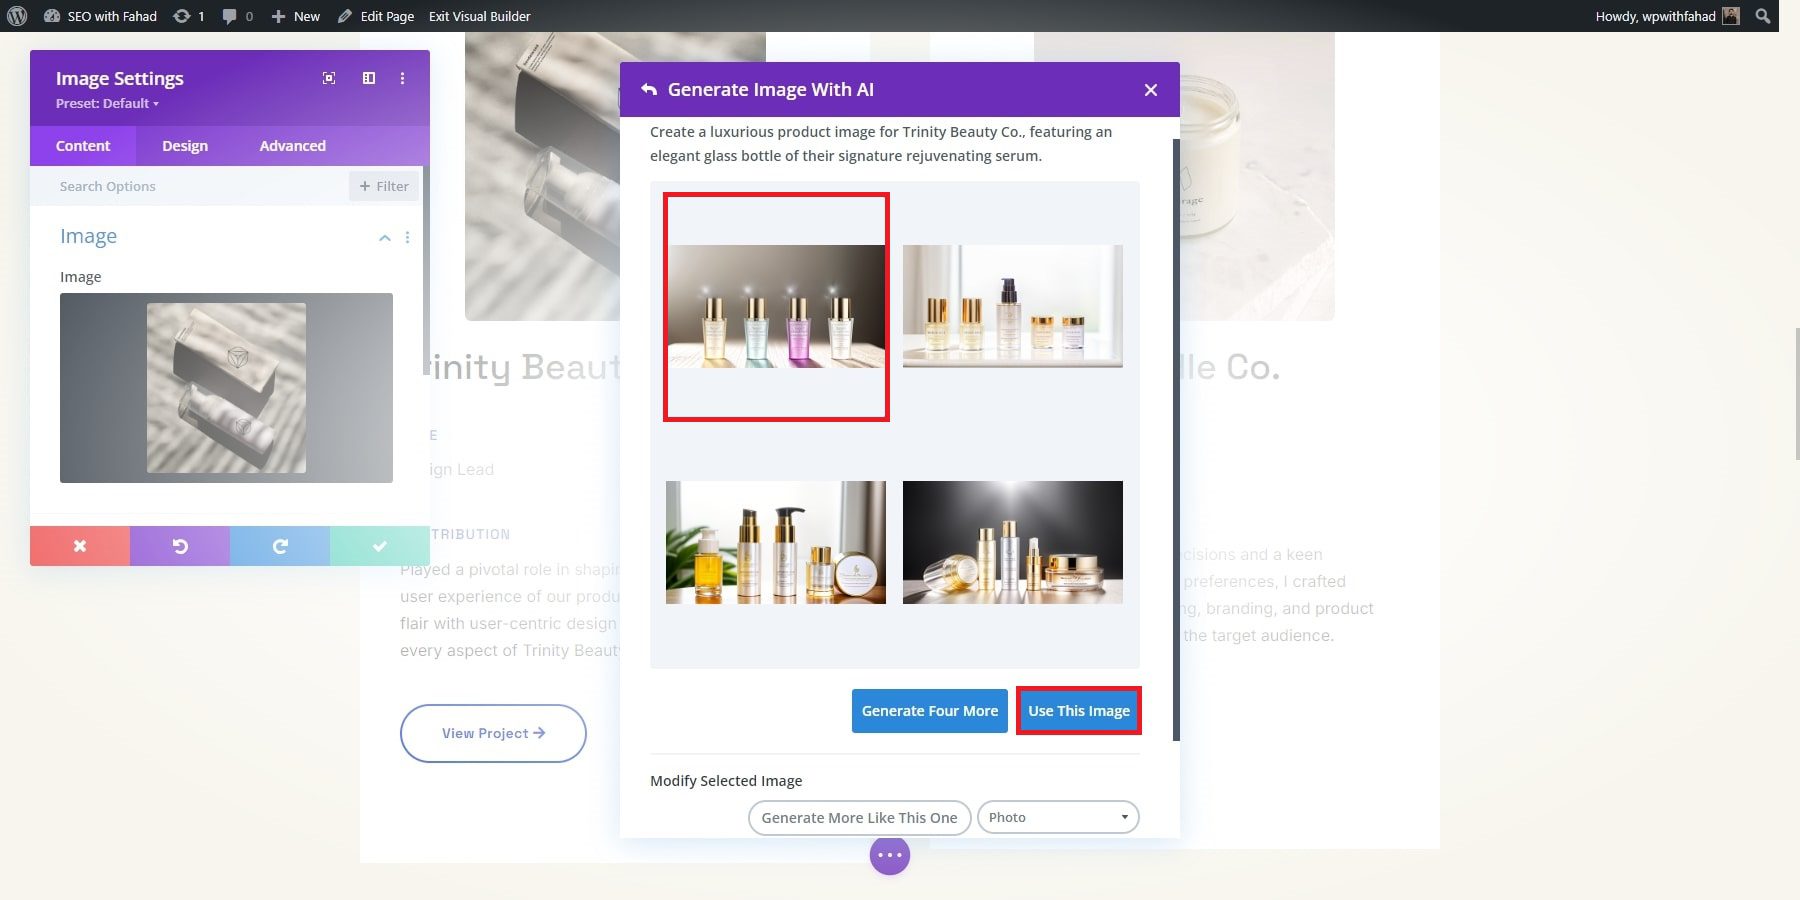Discard changes with the red X button
The height and width of the screenshot is (900, 1800).
(x=80, y=546)
